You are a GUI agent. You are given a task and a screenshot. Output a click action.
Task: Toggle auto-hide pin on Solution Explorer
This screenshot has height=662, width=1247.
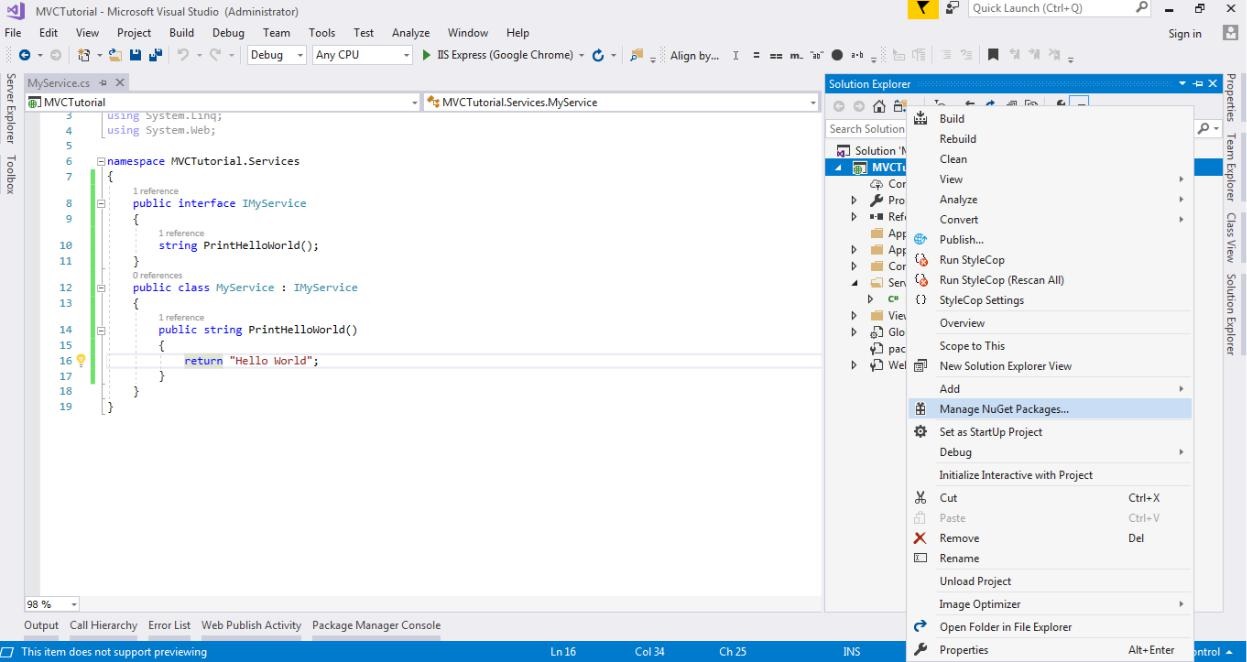pyautogui.click(x=1199, y=83)
